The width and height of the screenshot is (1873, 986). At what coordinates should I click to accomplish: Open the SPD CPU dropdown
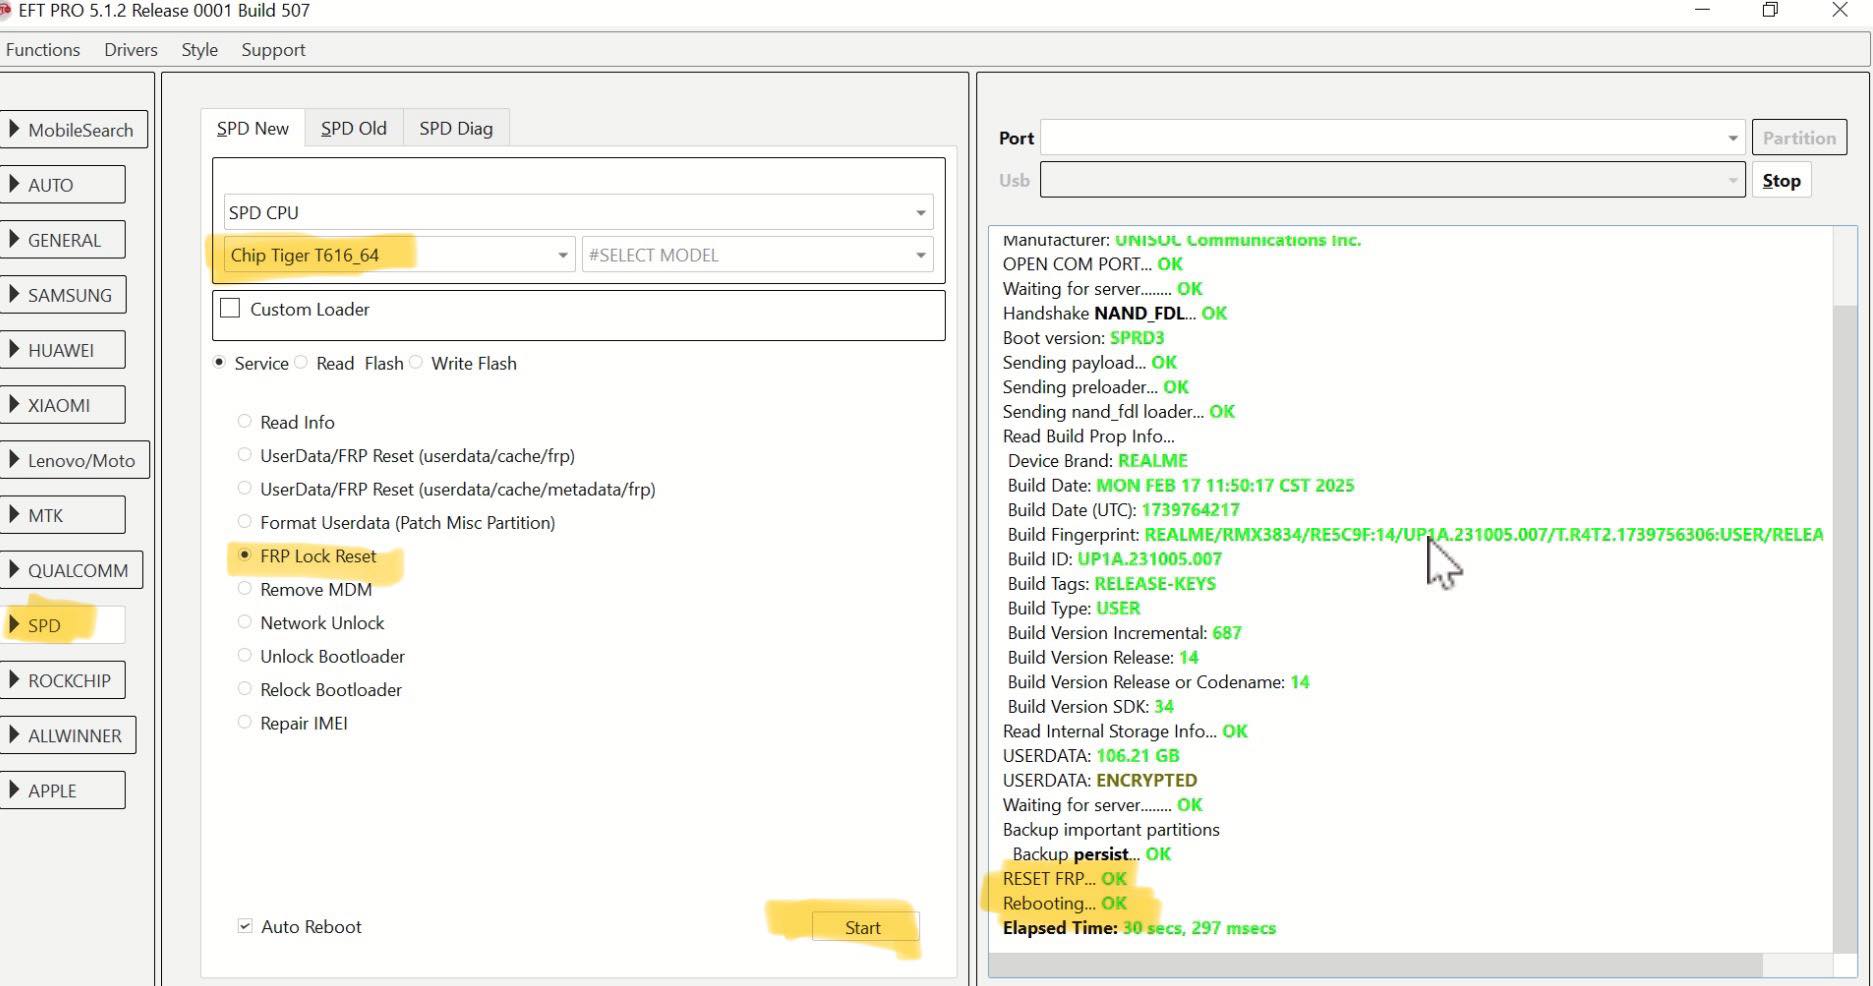pyautogui.click(x=578, y=212)
